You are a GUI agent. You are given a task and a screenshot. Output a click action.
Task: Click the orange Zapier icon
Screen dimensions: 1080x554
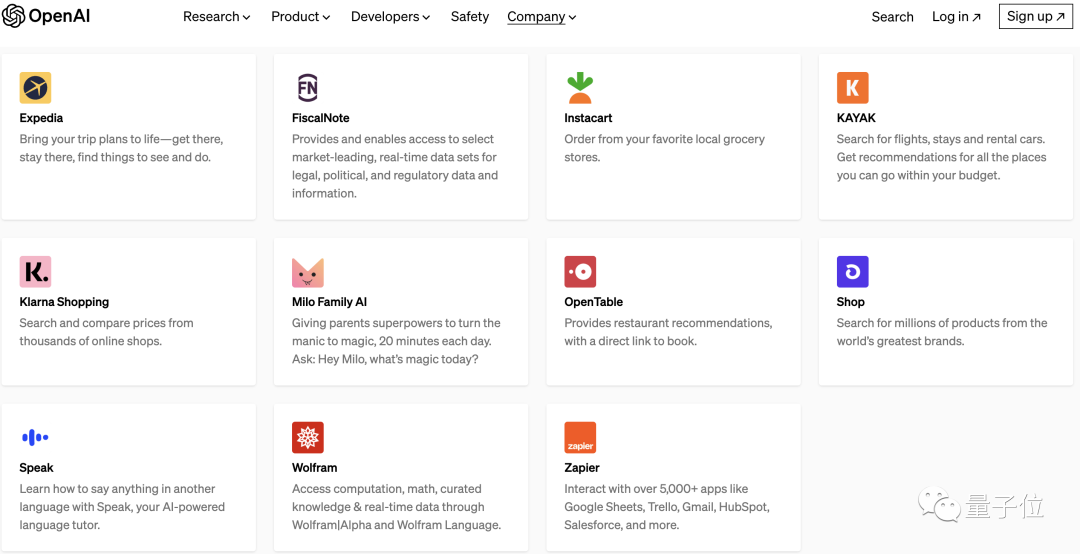(580, 438)
